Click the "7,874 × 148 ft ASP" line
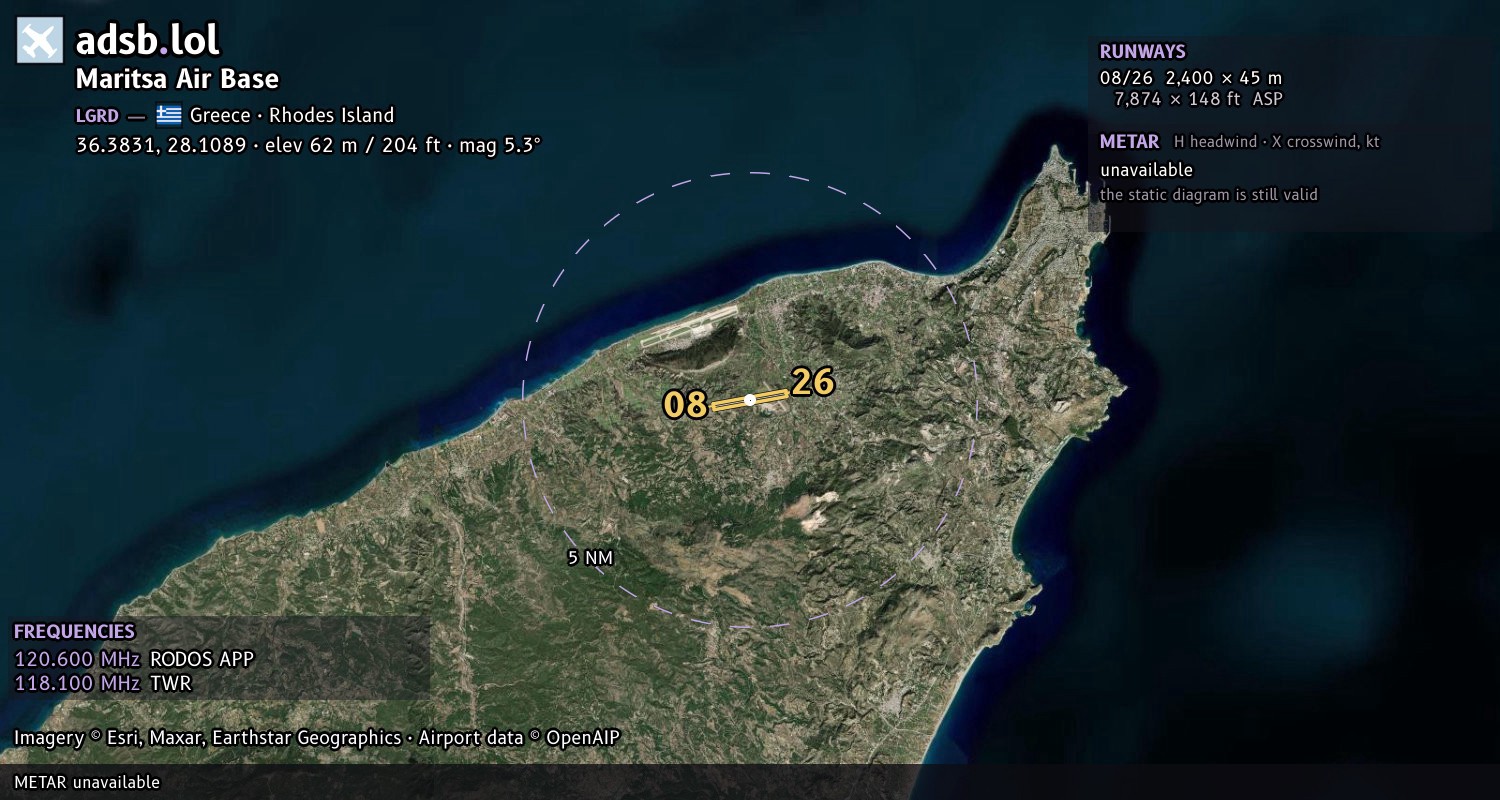Screen dimensions: 1500x800 [1198, 99]
